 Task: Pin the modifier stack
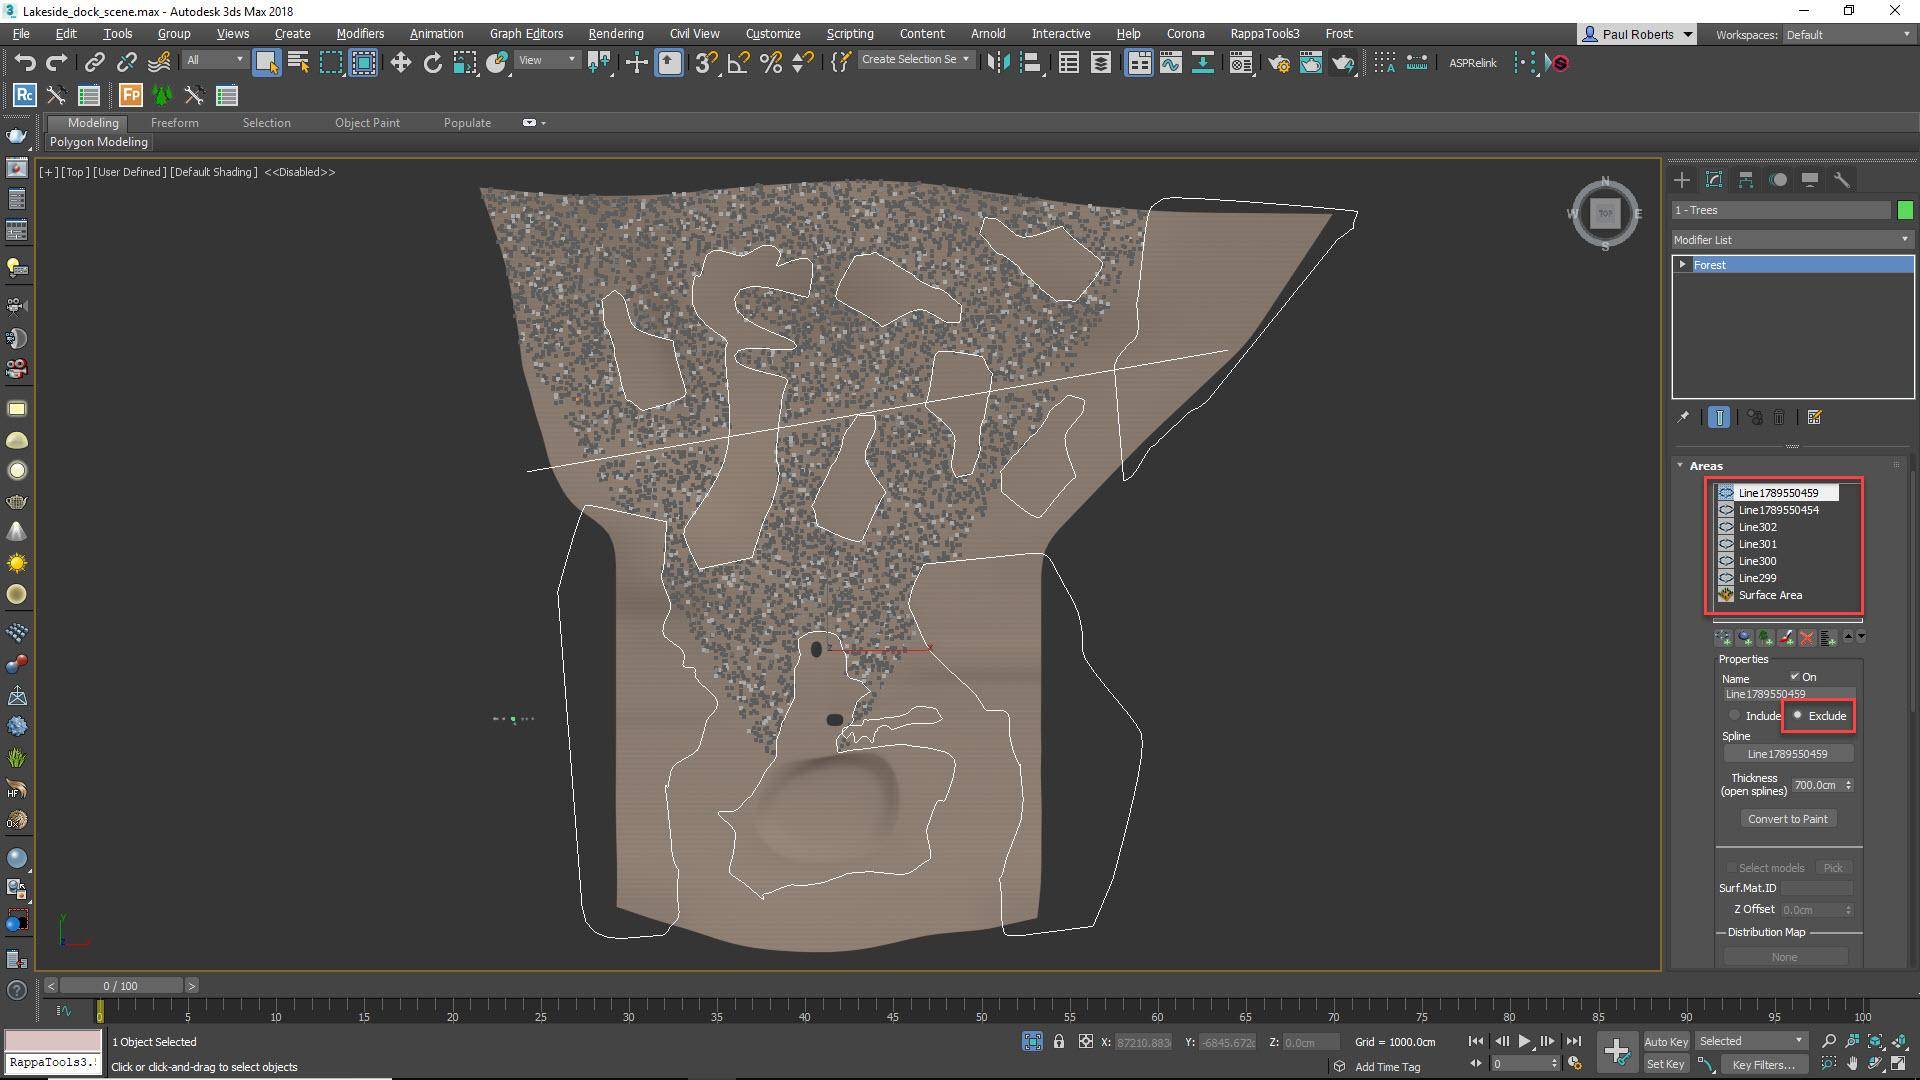click(x=1683, y=417)
